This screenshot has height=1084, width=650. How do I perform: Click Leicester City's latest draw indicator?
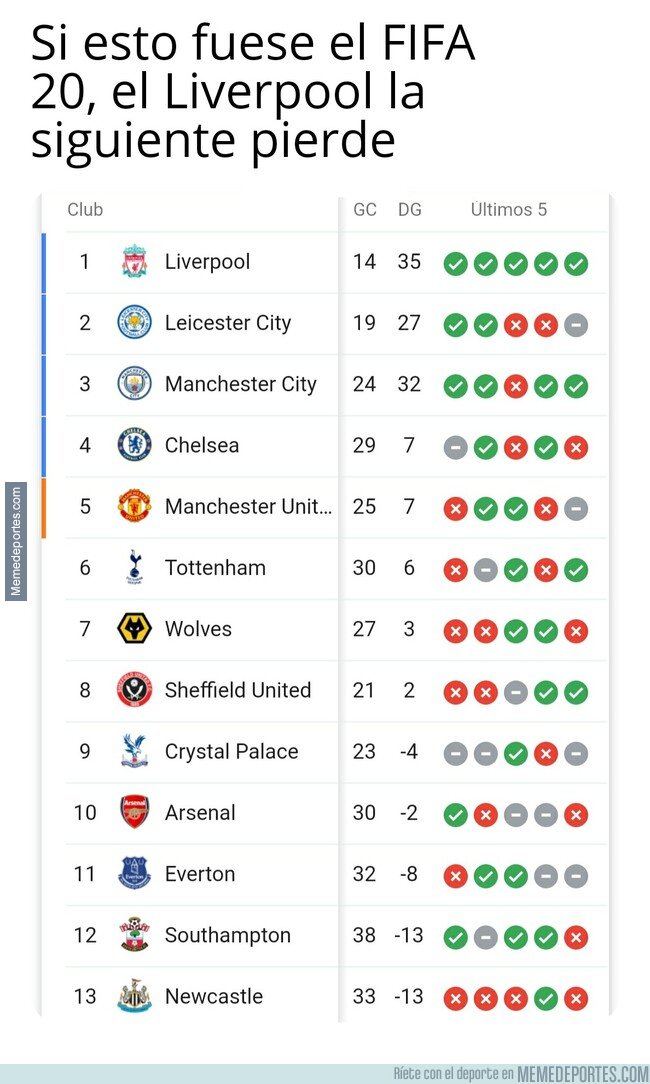click(576, 325)
